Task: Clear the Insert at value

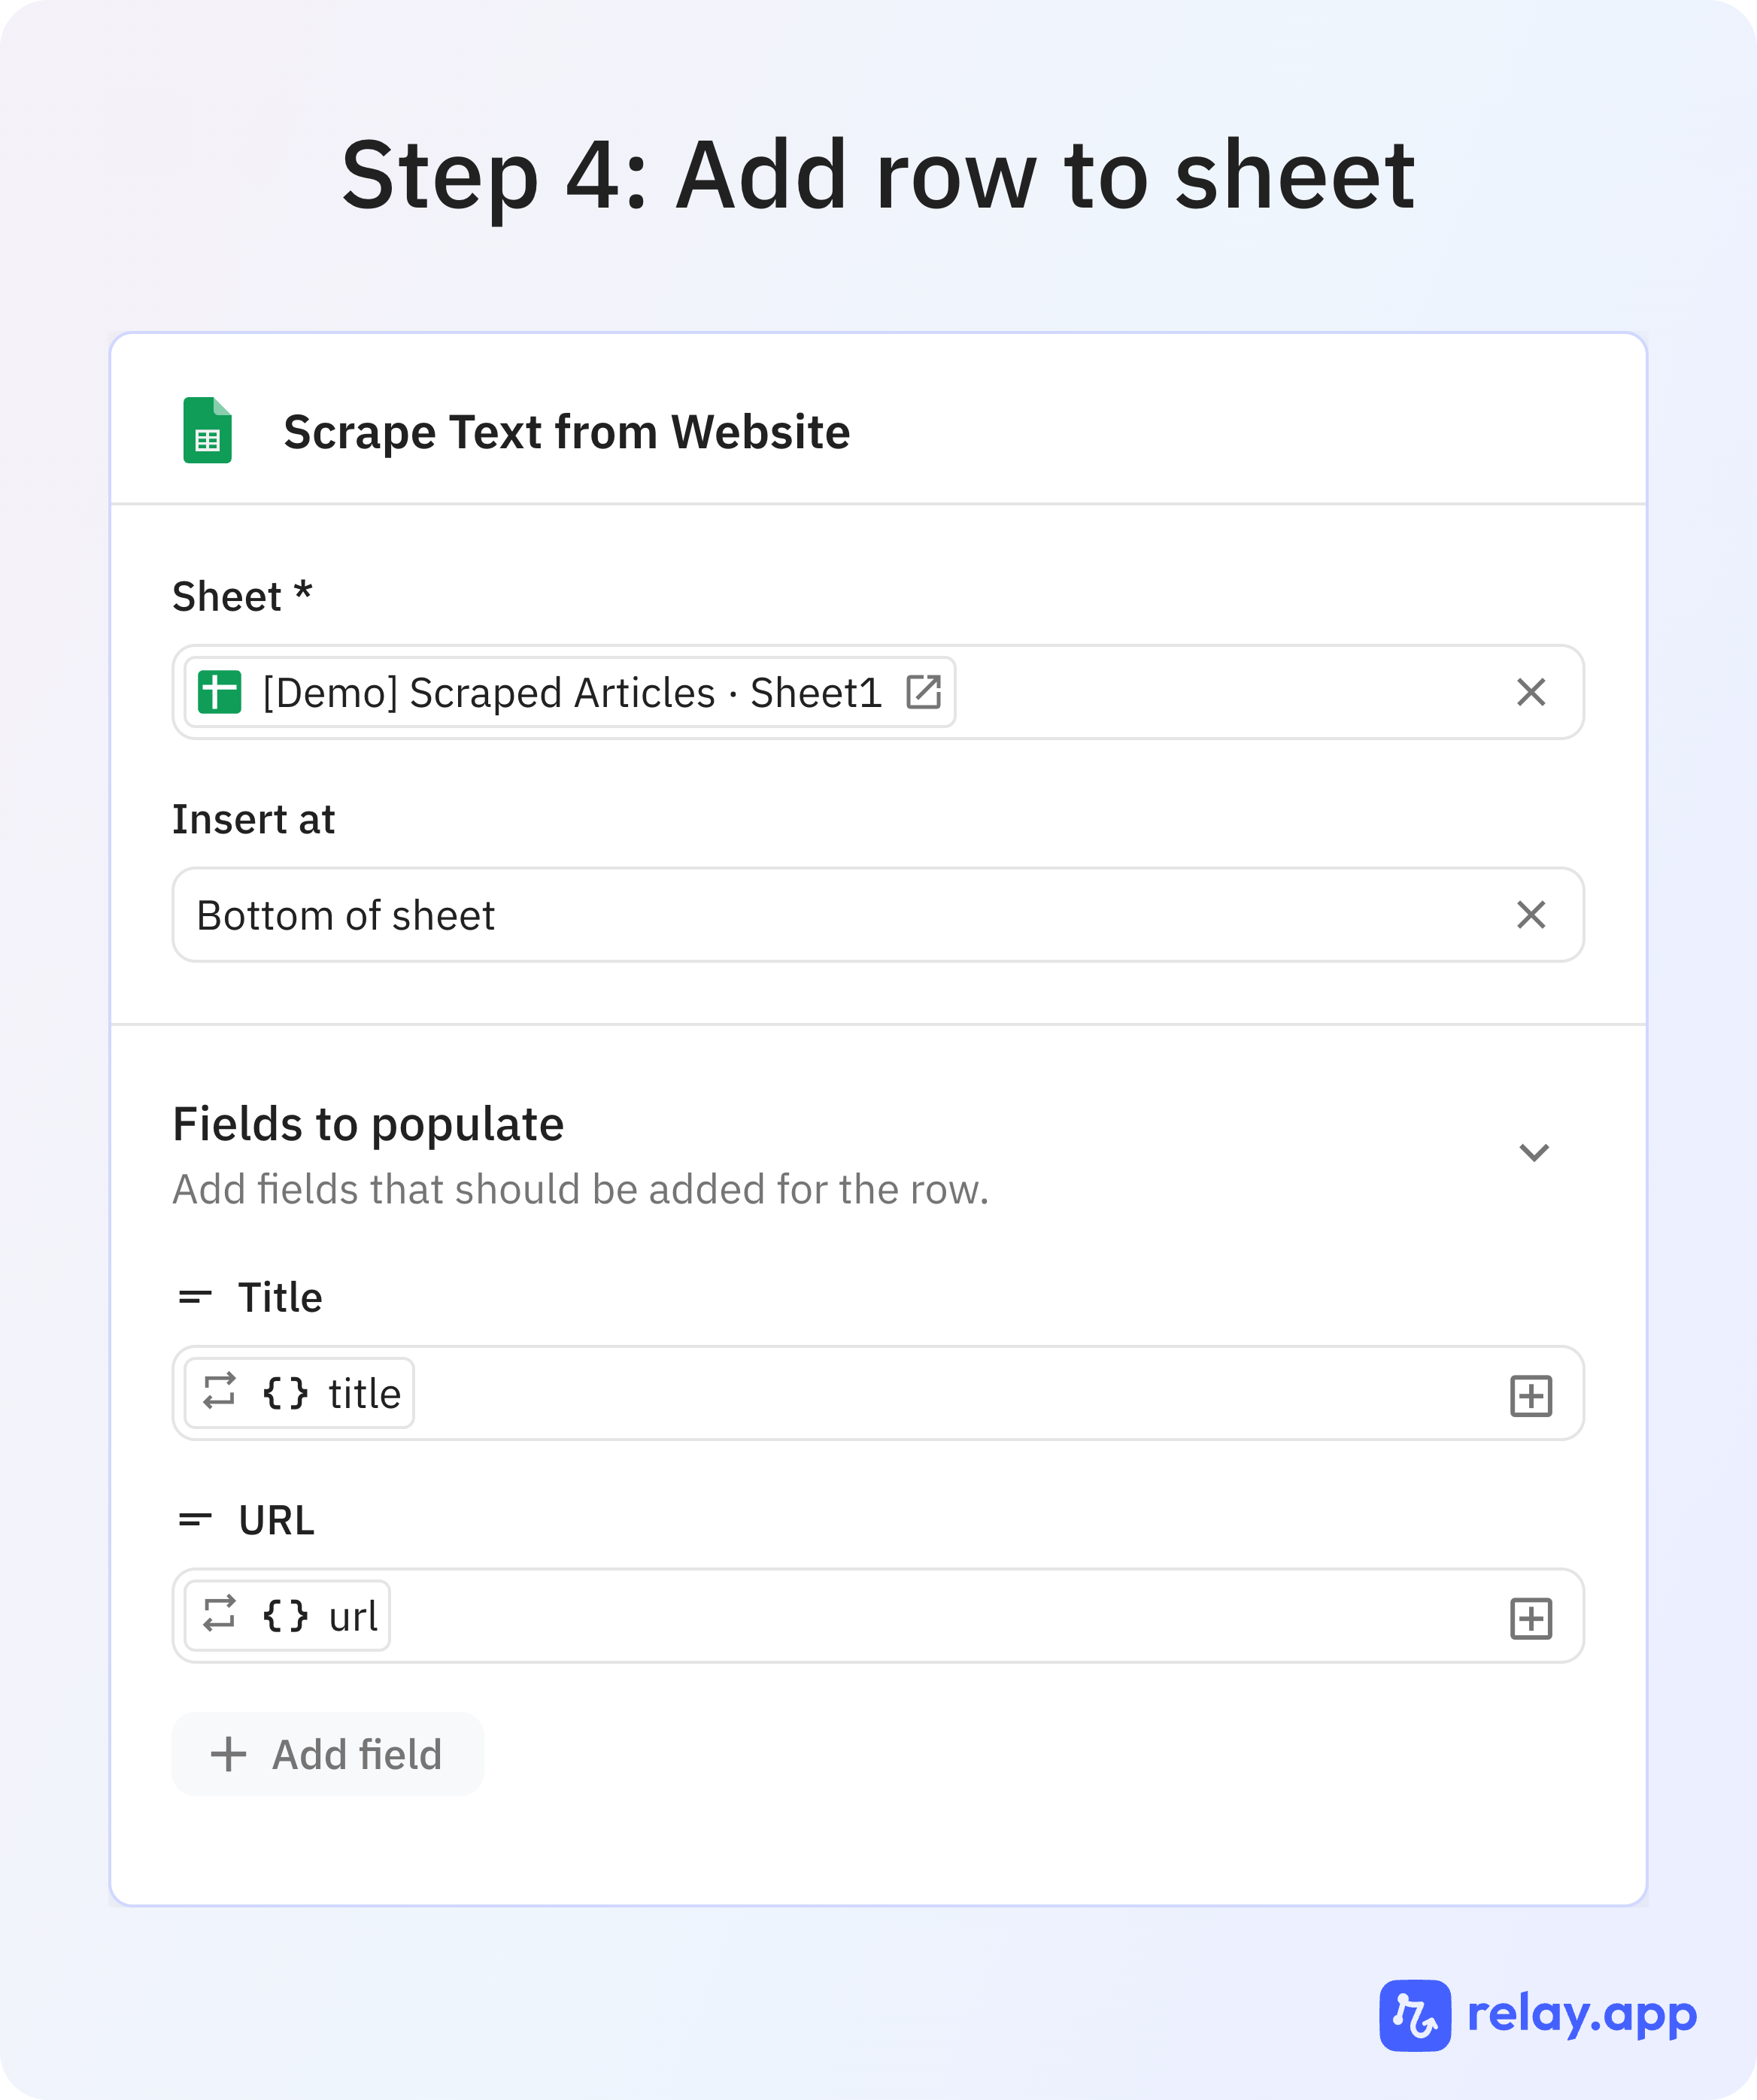Action: [1530, 915]
